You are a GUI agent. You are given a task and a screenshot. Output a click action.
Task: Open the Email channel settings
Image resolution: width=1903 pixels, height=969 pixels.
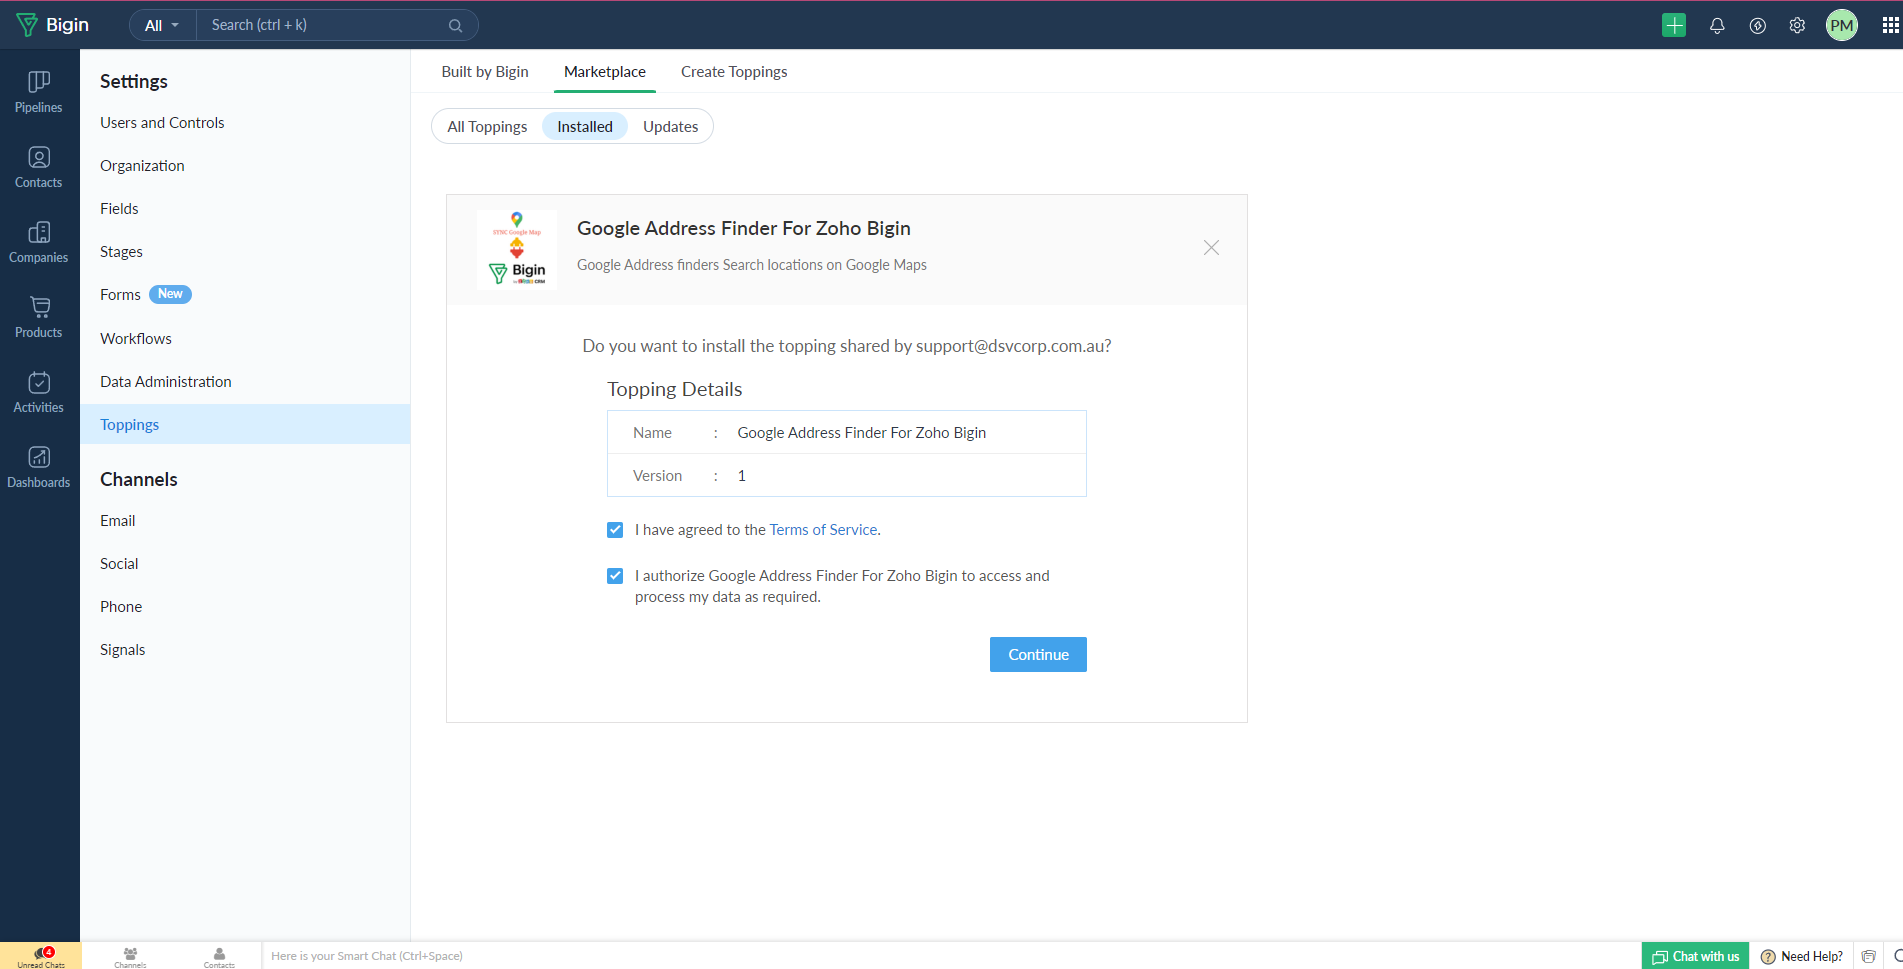point(118,521)
